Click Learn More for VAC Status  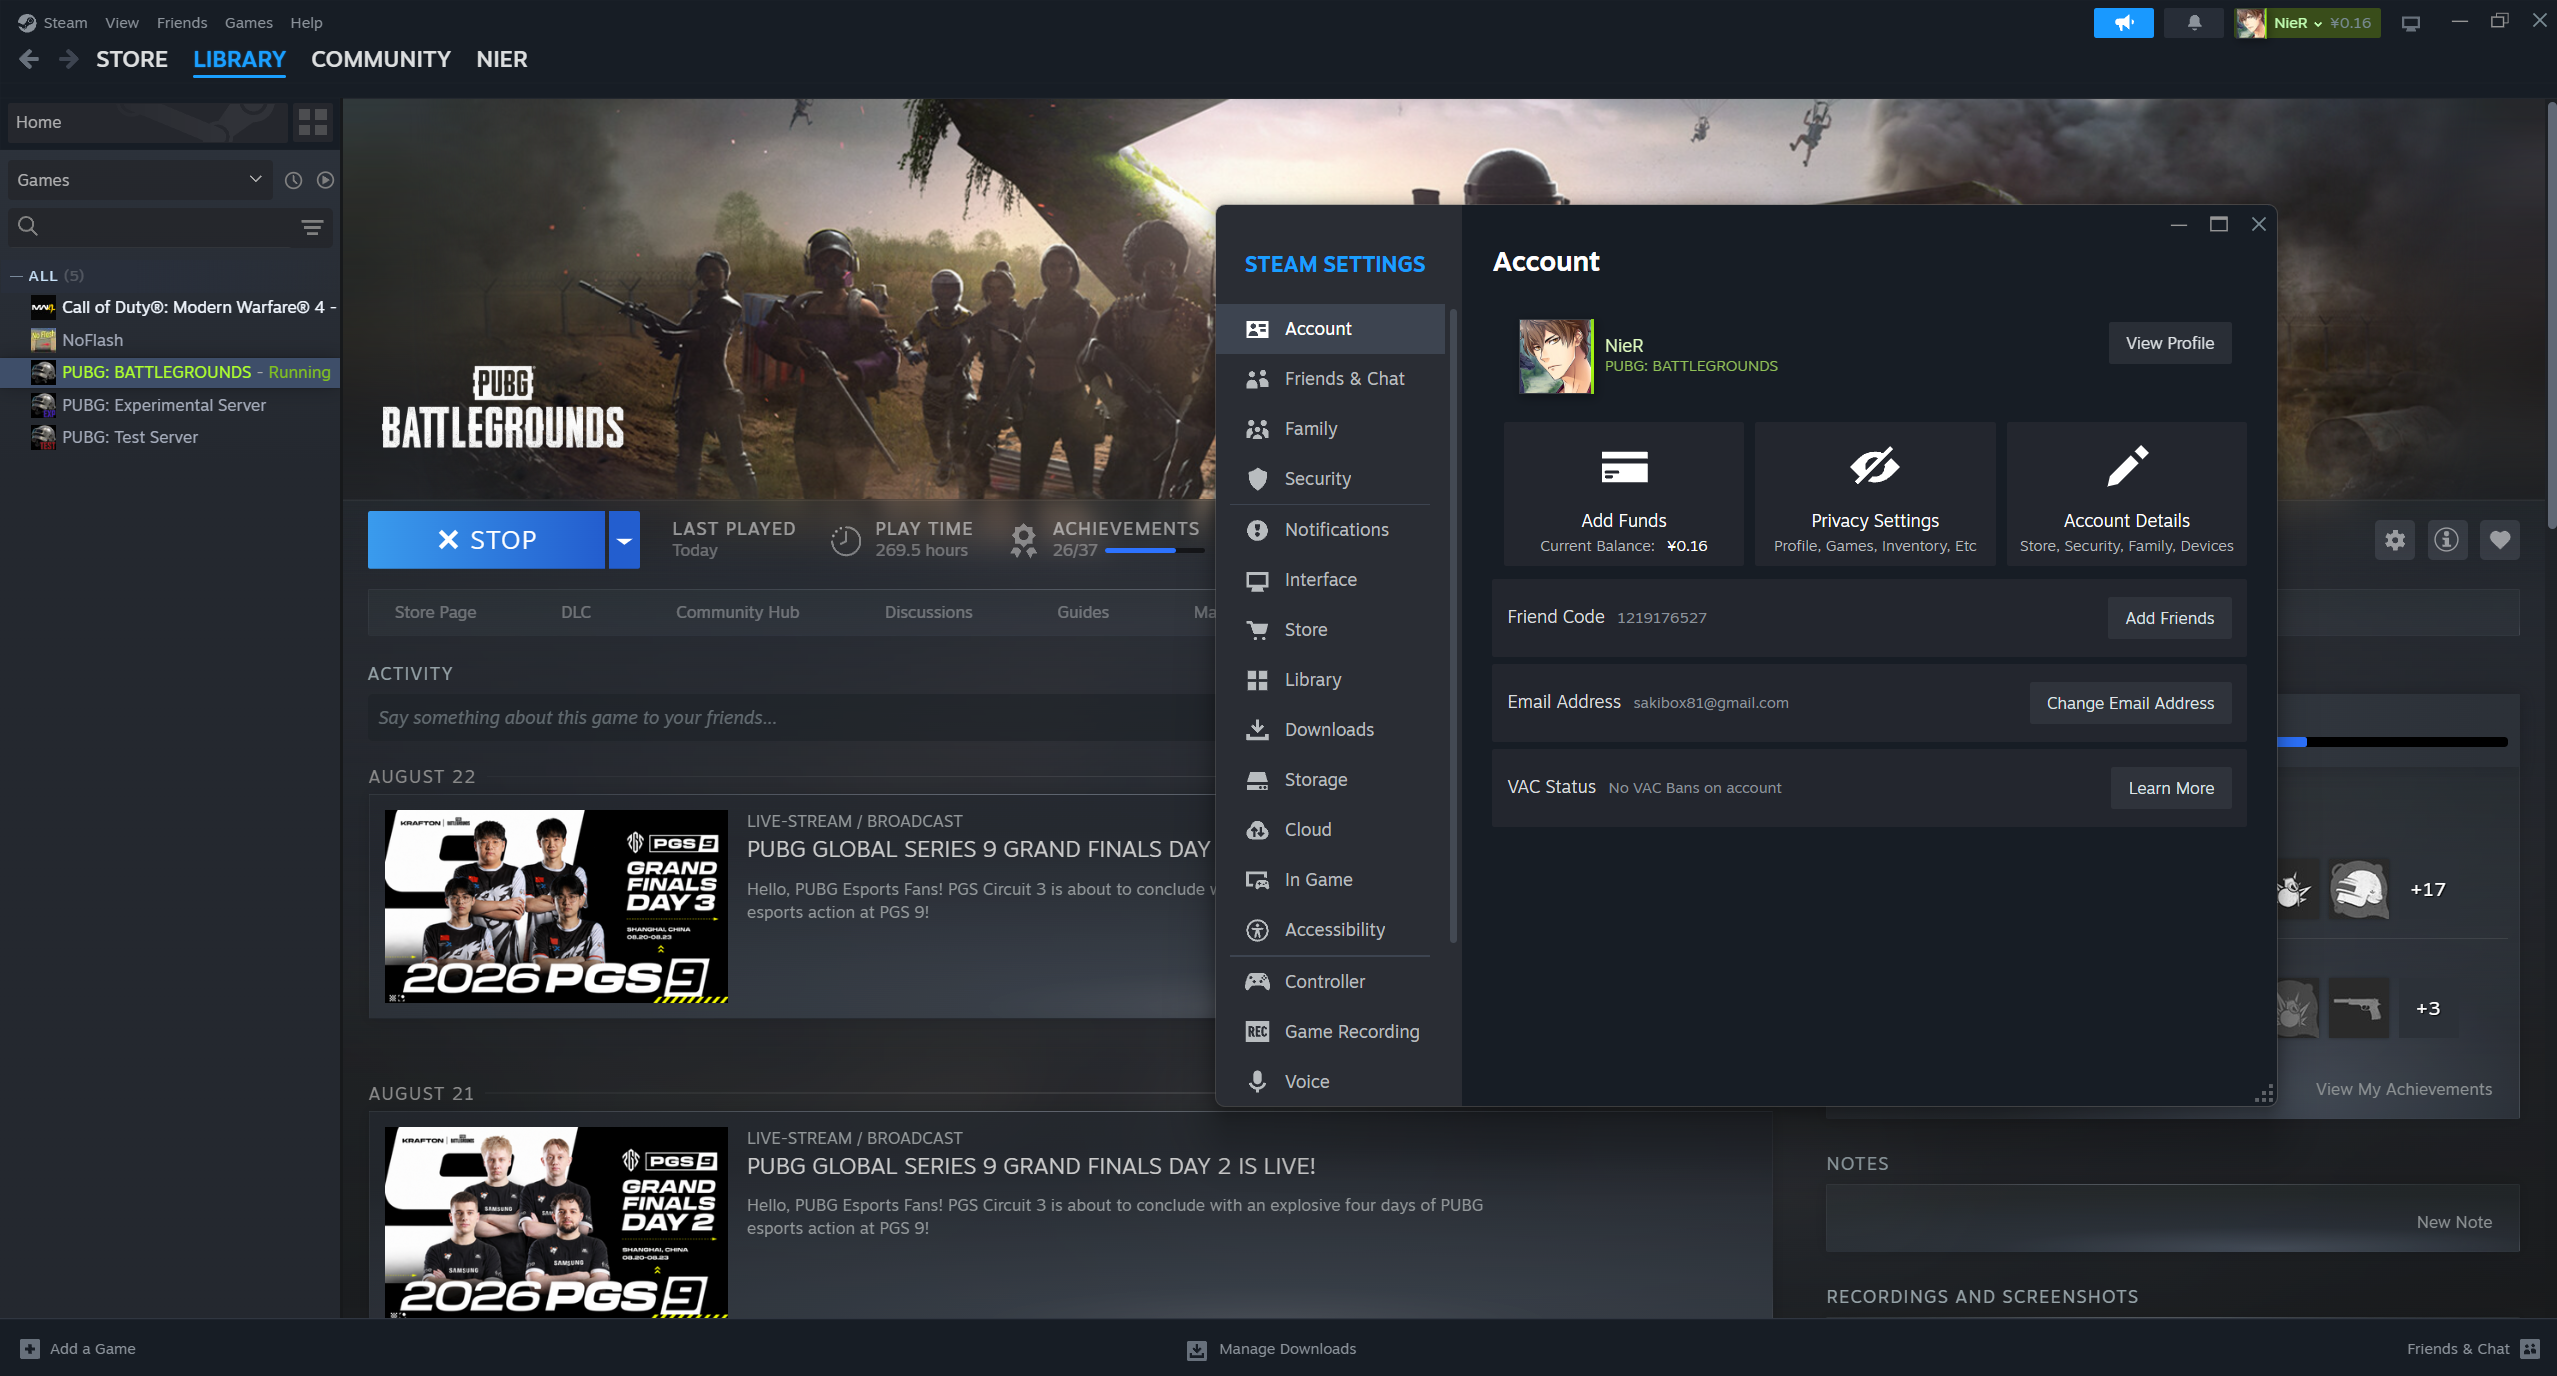coord(2171,788)
